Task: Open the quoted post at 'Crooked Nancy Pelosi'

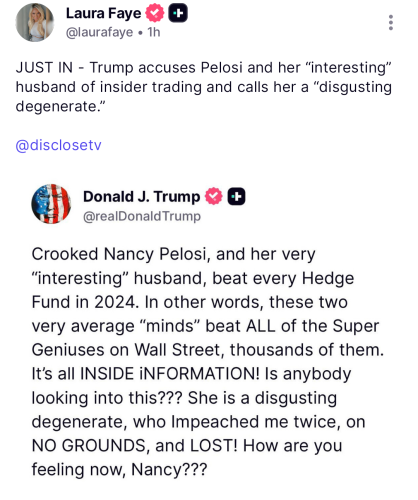Action: 119,254
